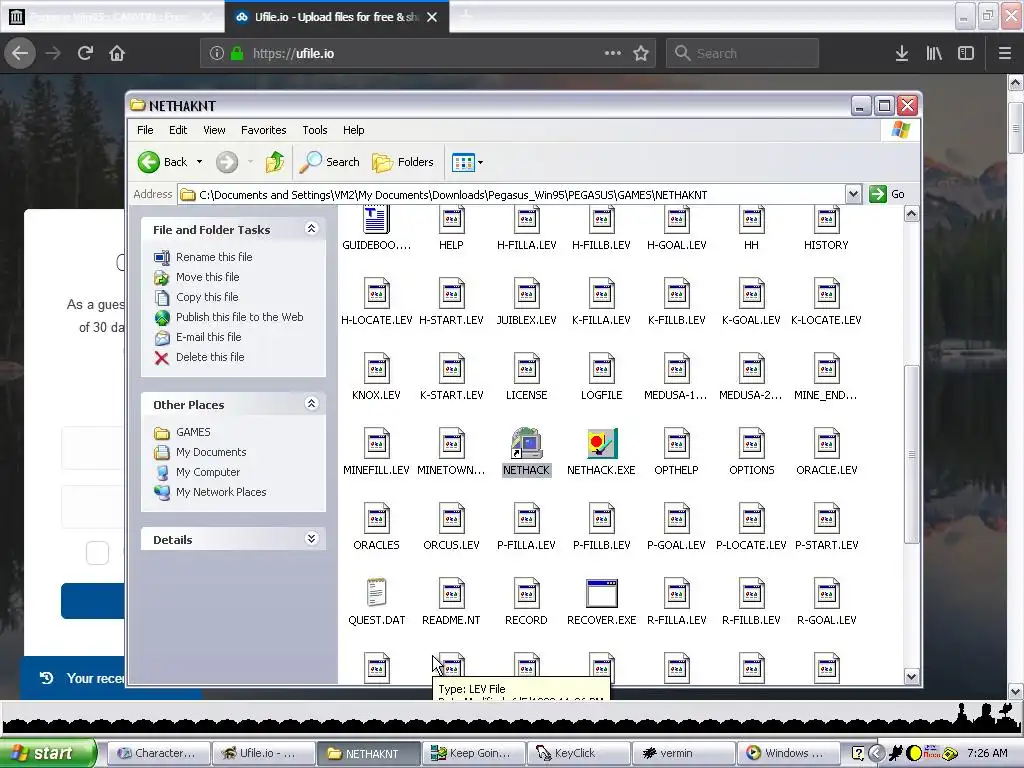The height and width of the screenshot is (768, 1024).
Task: Select the JUIBLEX.LEV file icon
Action: pos(526,294)
